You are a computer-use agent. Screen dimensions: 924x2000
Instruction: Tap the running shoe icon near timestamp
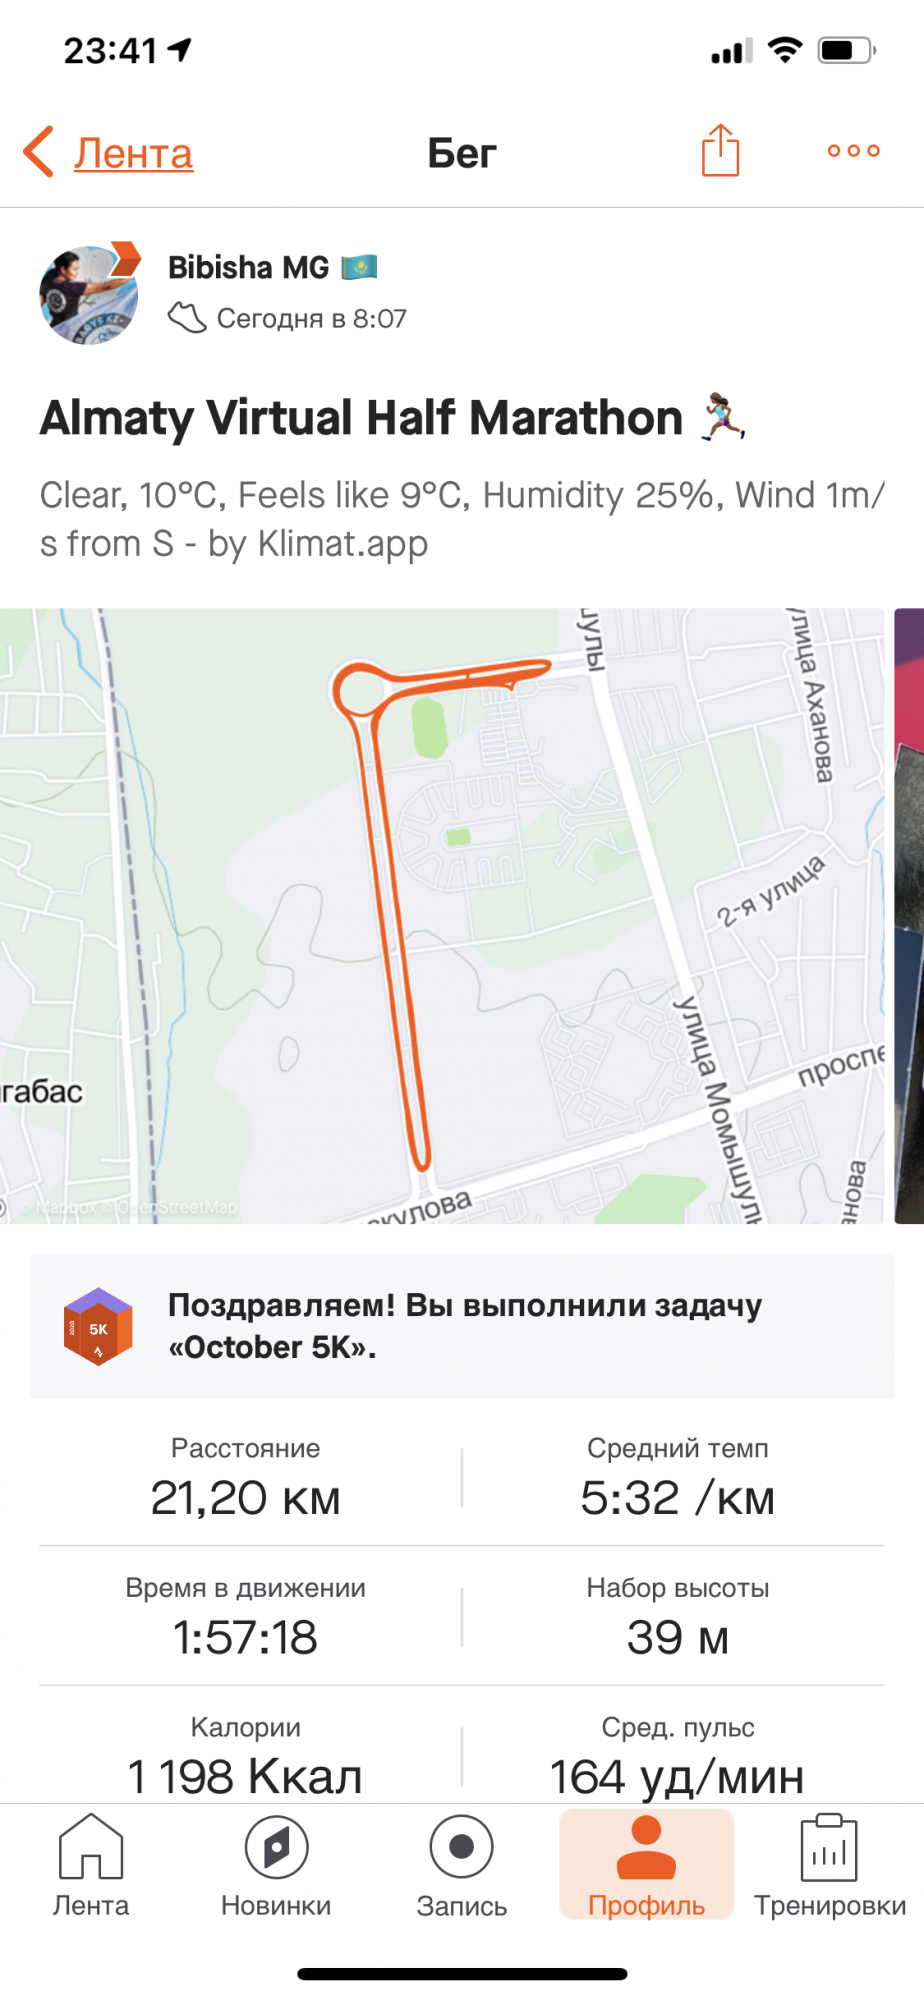[x=186, y=318]
